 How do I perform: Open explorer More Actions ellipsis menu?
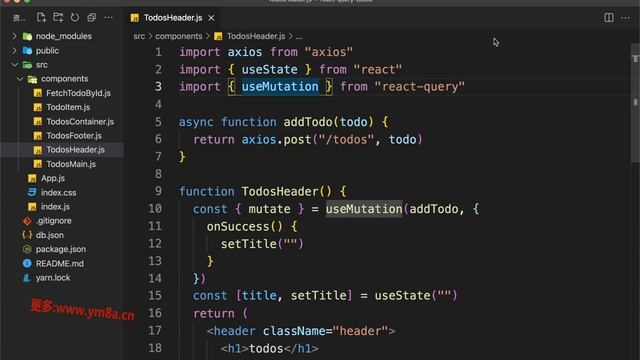point(109,18)
